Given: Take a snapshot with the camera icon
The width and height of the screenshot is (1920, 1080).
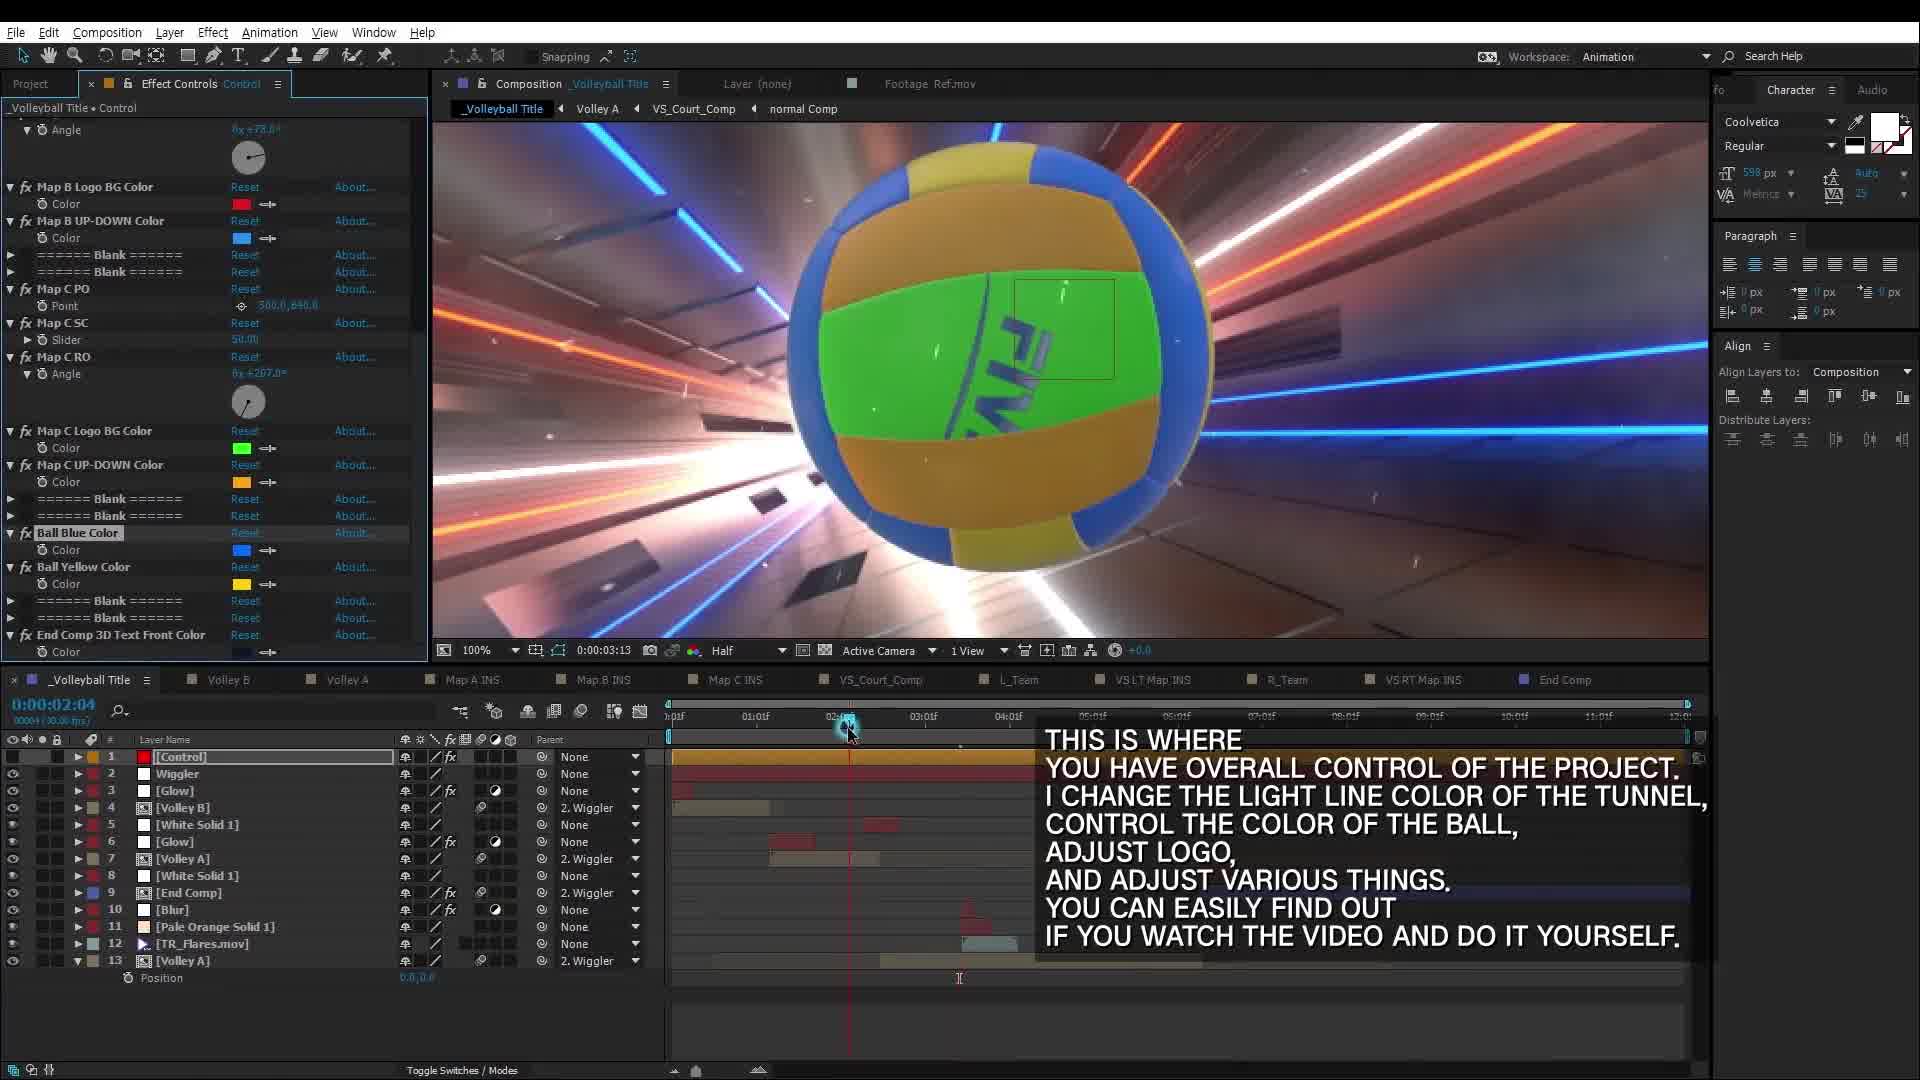Looking at the screenshot, I should click(650, 650).
